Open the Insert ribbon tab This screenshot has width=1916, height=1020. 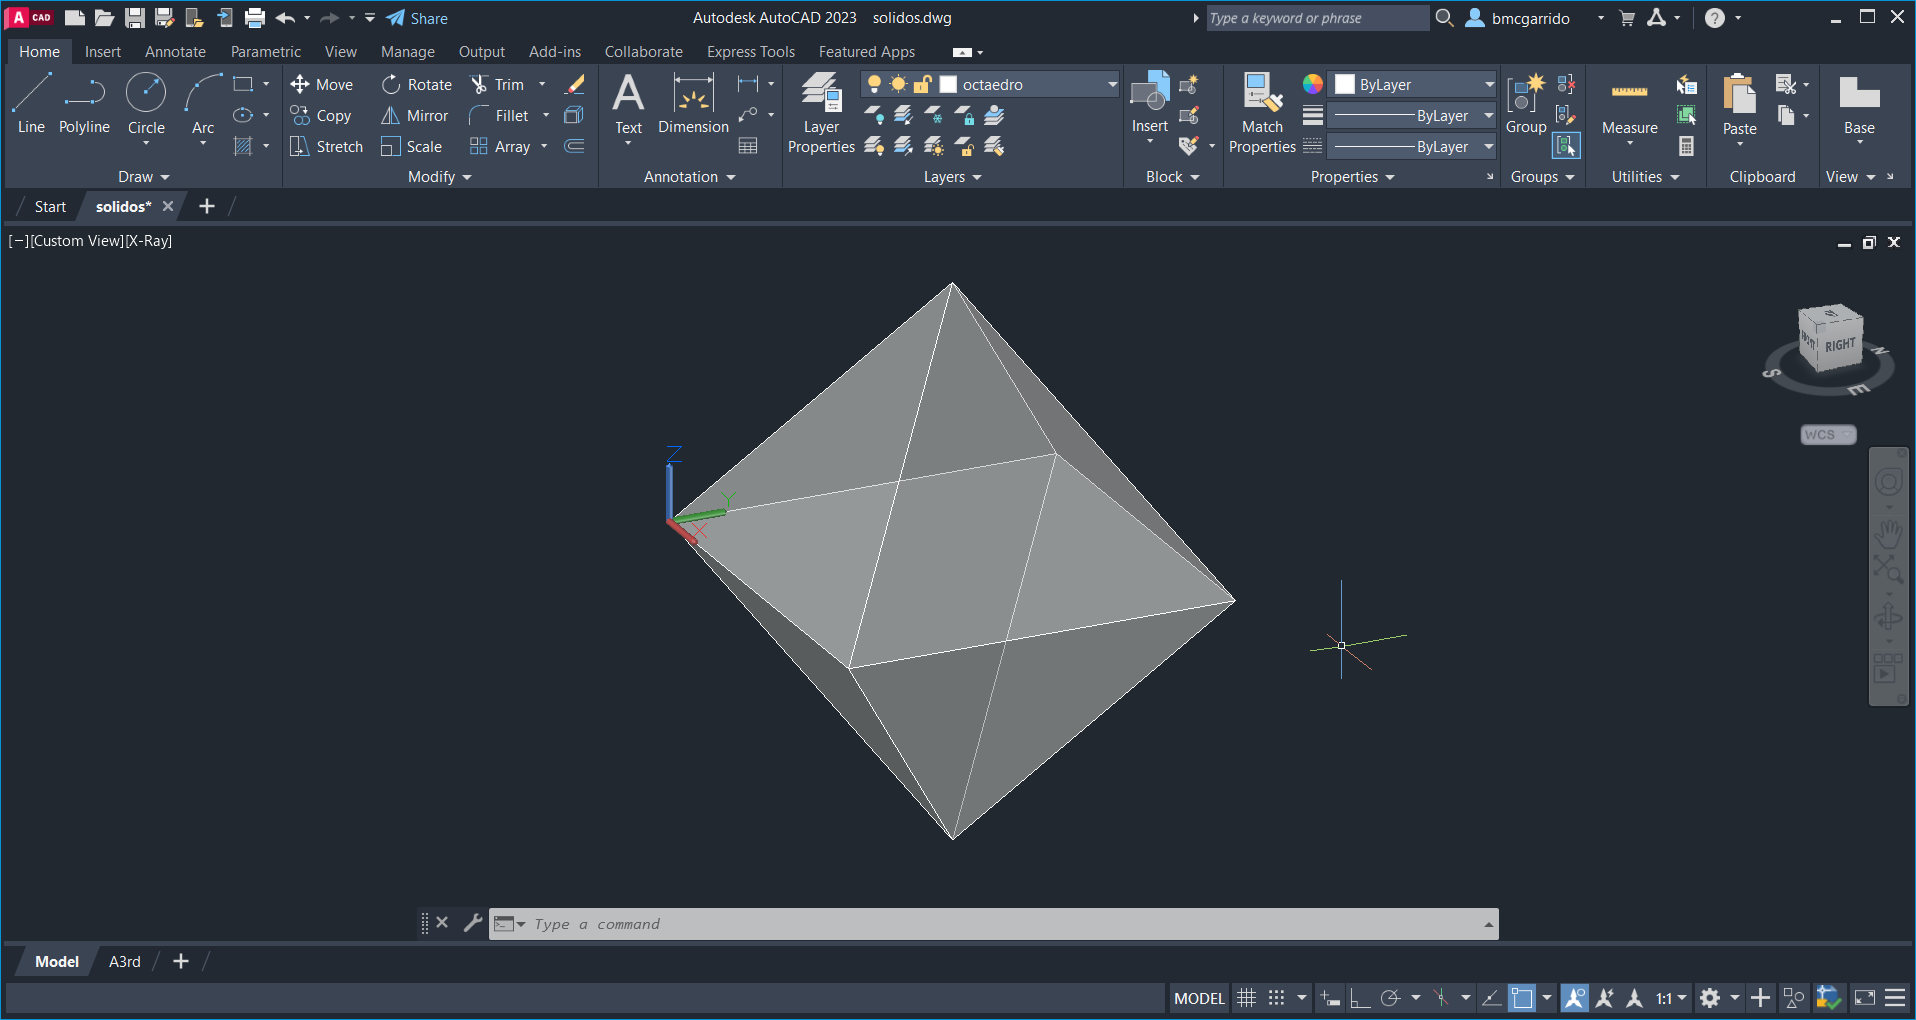(103, 52)
